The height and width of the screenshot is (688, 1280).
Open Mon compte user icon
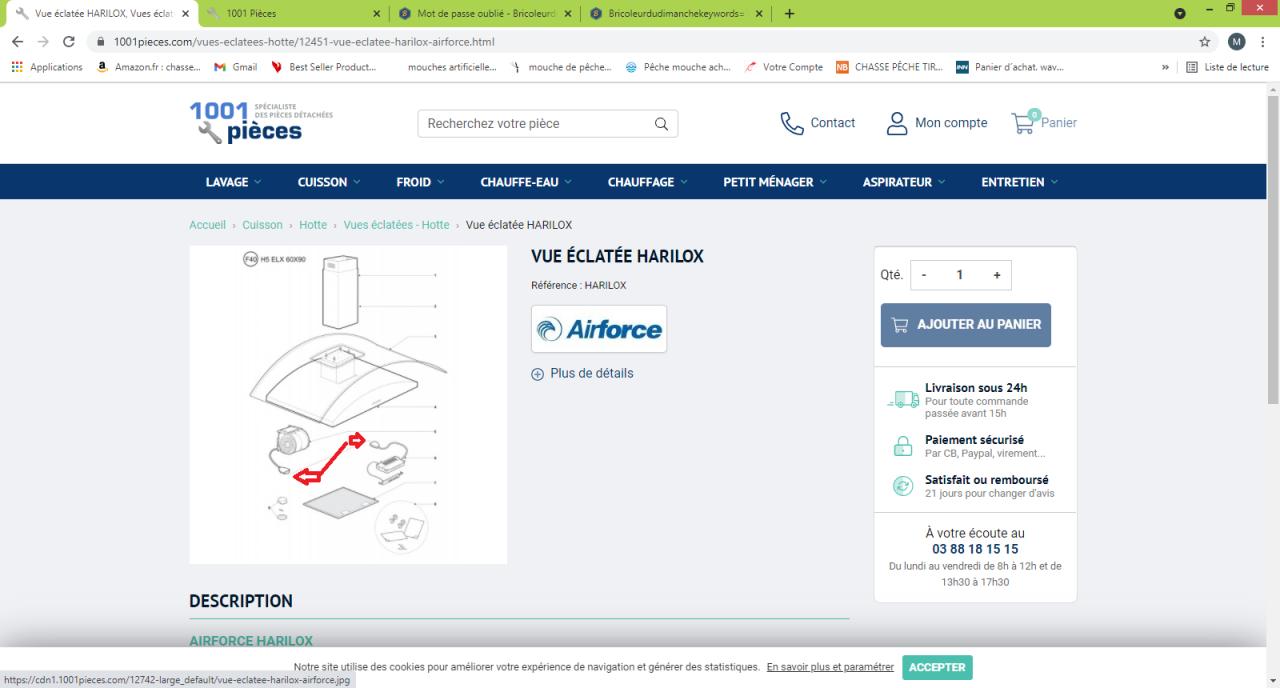[897, 123]
